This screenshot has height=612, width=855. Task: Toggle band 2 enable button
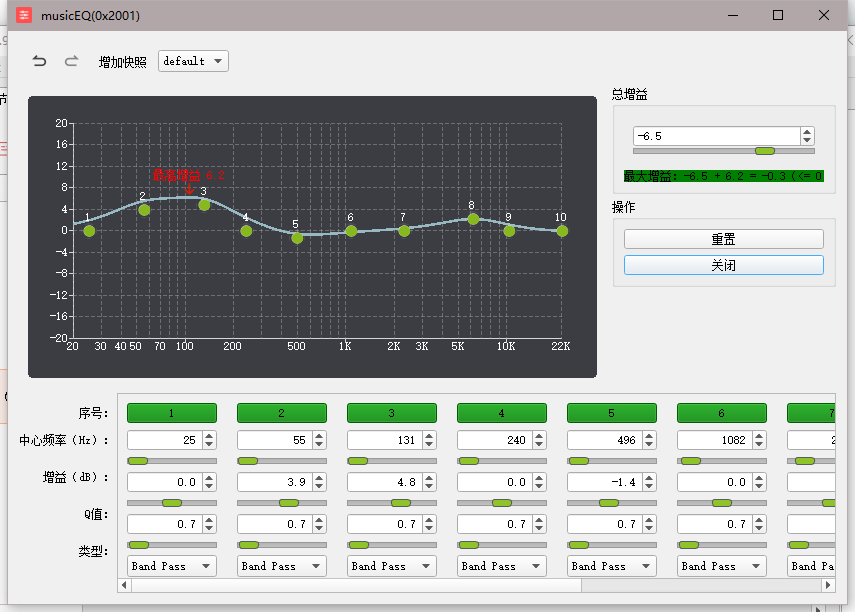pyautogui.click(x=282, y=413)
